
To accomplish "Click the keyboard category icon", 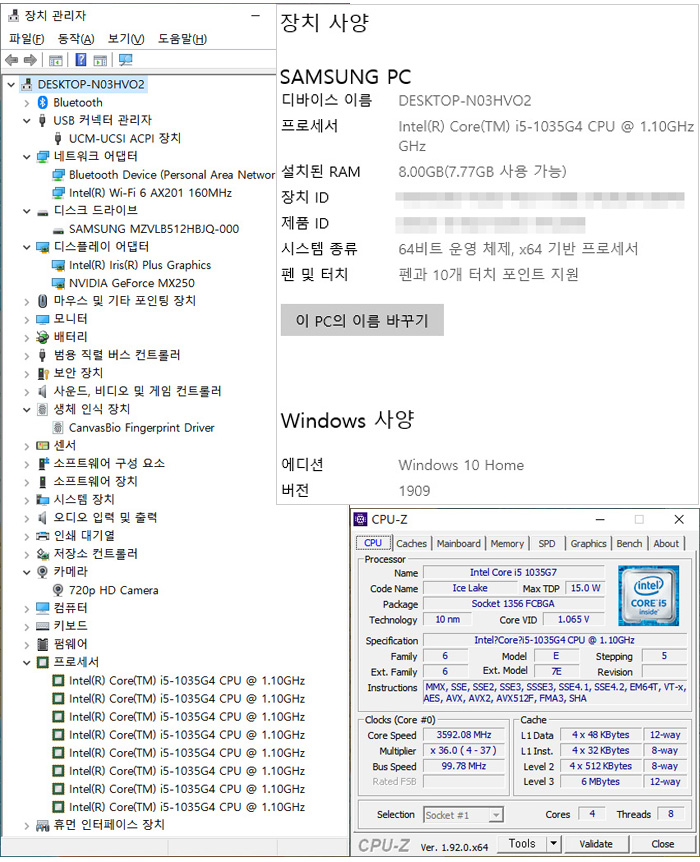I will coord(42,626).
